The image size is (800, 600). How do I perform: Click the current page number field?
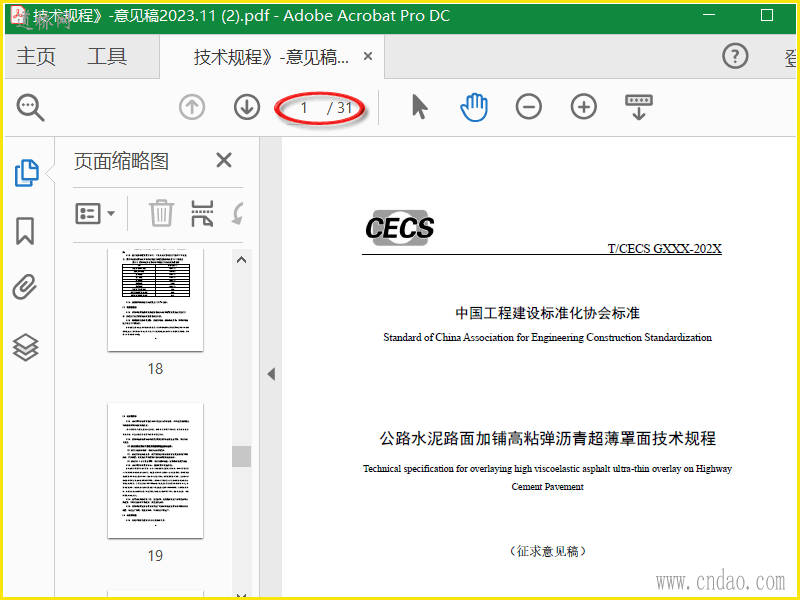(304, 108)
